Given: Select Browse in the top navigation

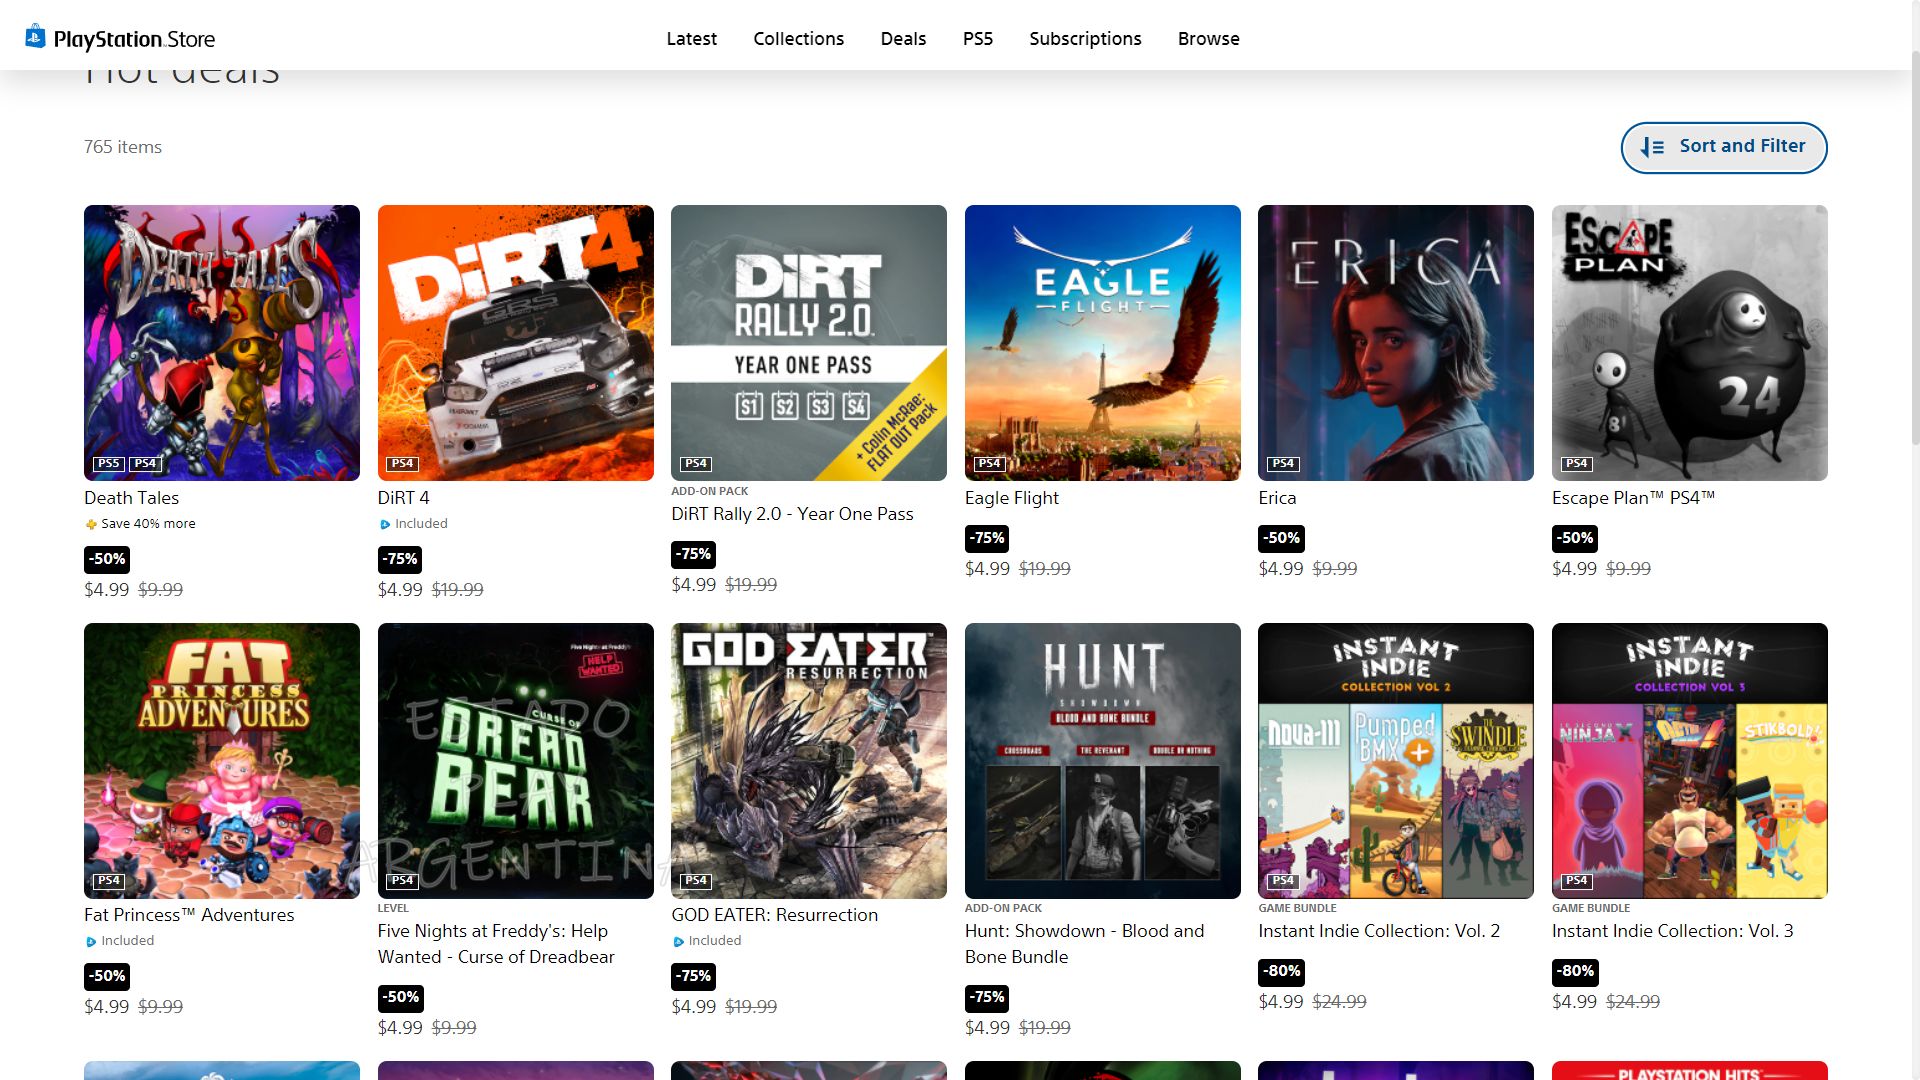Looking at the screenshot, I should pos(1208,39).
